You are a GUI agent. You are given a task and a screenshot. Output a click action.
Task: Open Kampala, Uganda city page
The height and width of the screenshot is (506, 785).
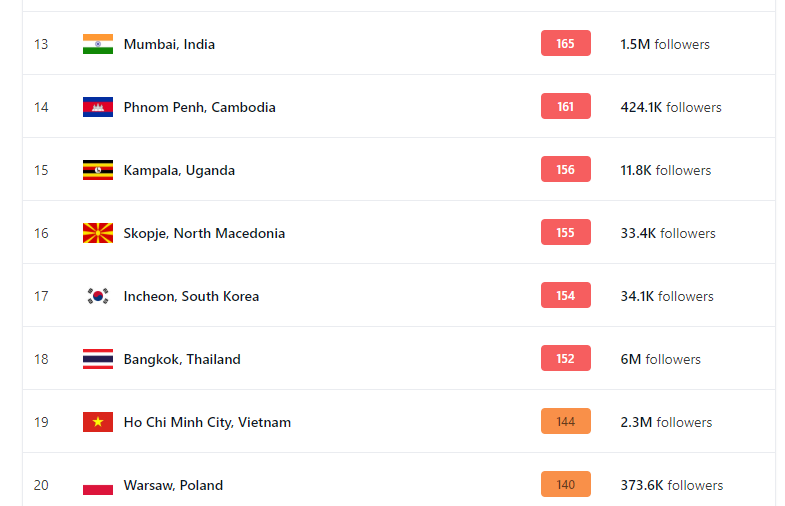coord(179,171)
